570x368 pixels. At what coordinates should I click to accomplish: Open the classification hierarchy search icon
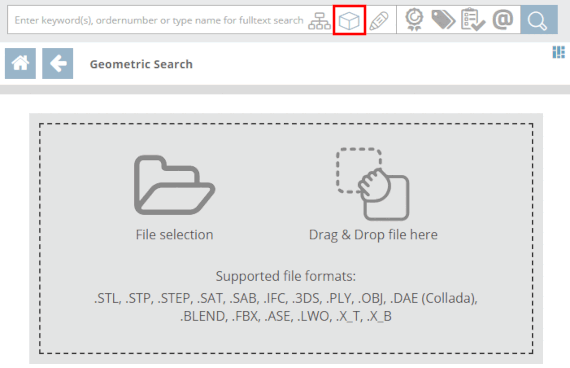click(319, 21)
